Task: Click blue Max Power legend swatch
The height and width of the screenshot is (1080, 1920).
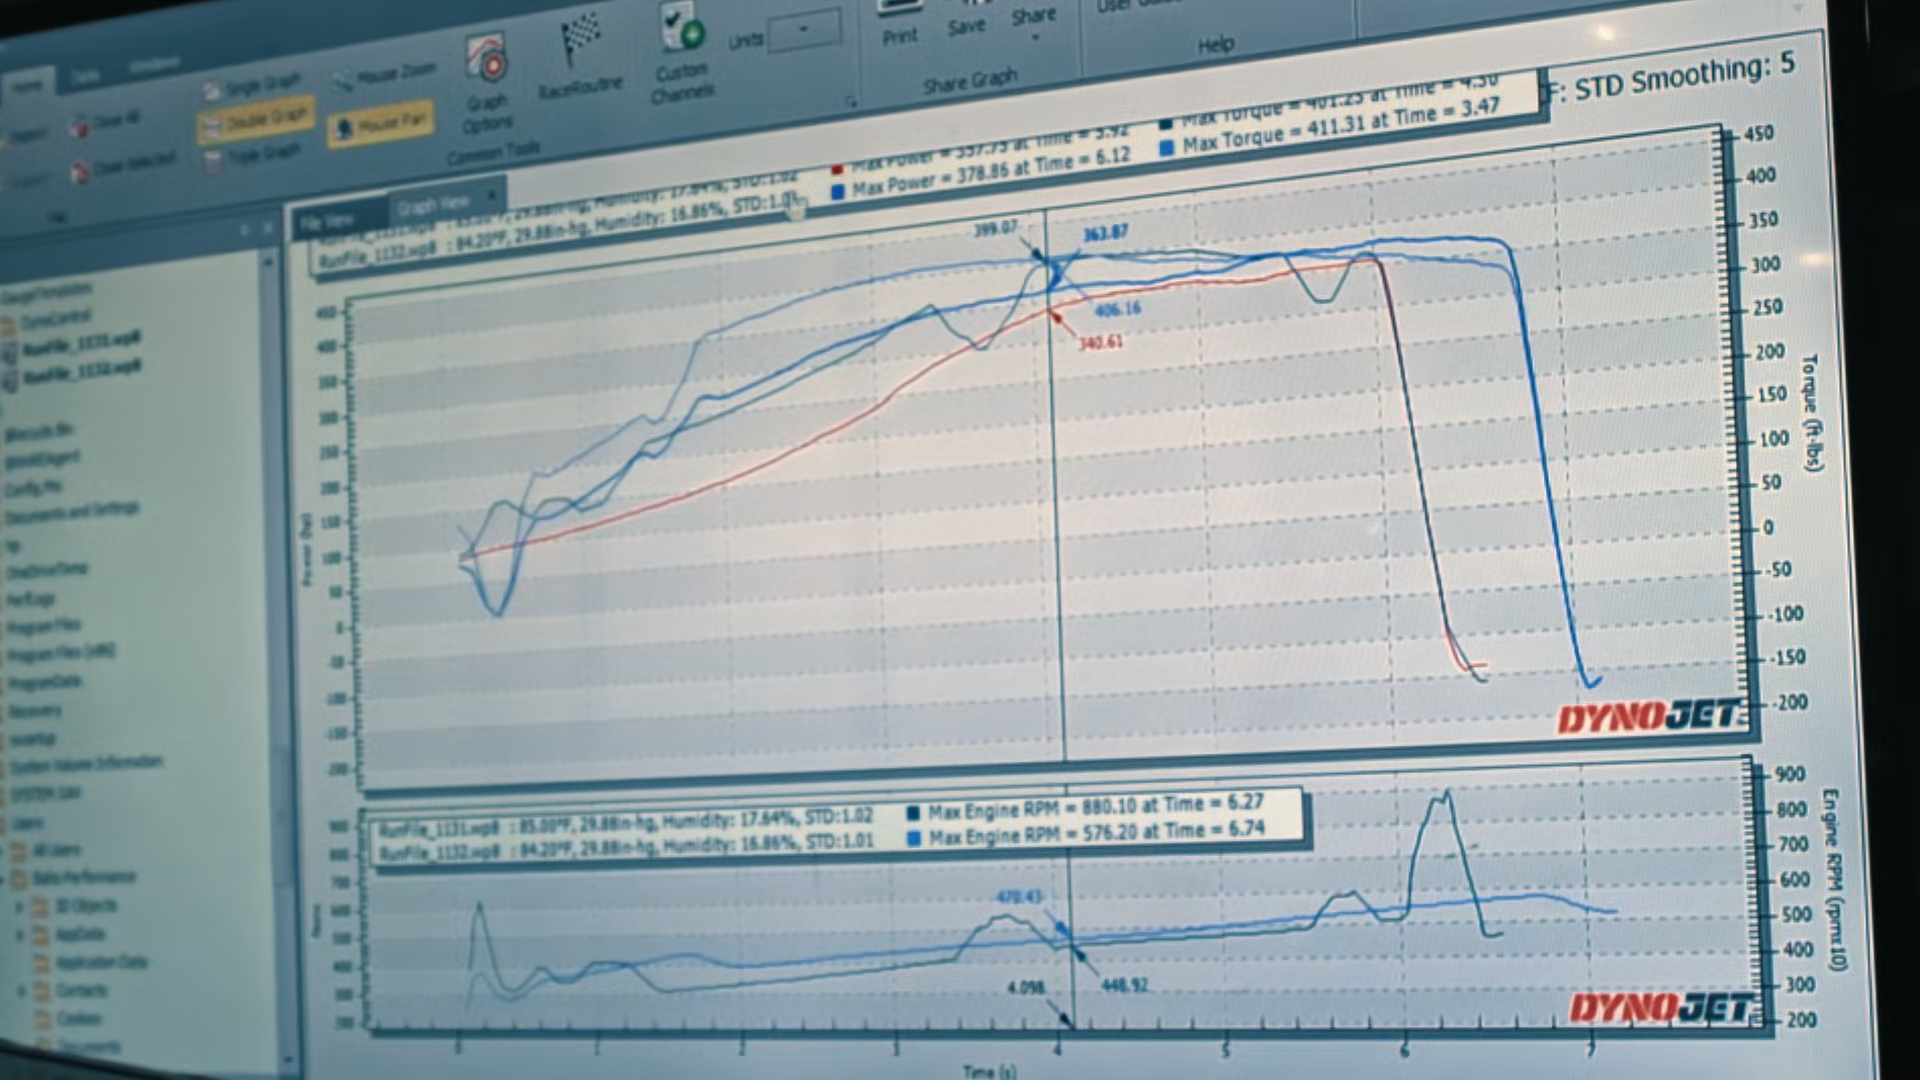Action: pos(838,191)
